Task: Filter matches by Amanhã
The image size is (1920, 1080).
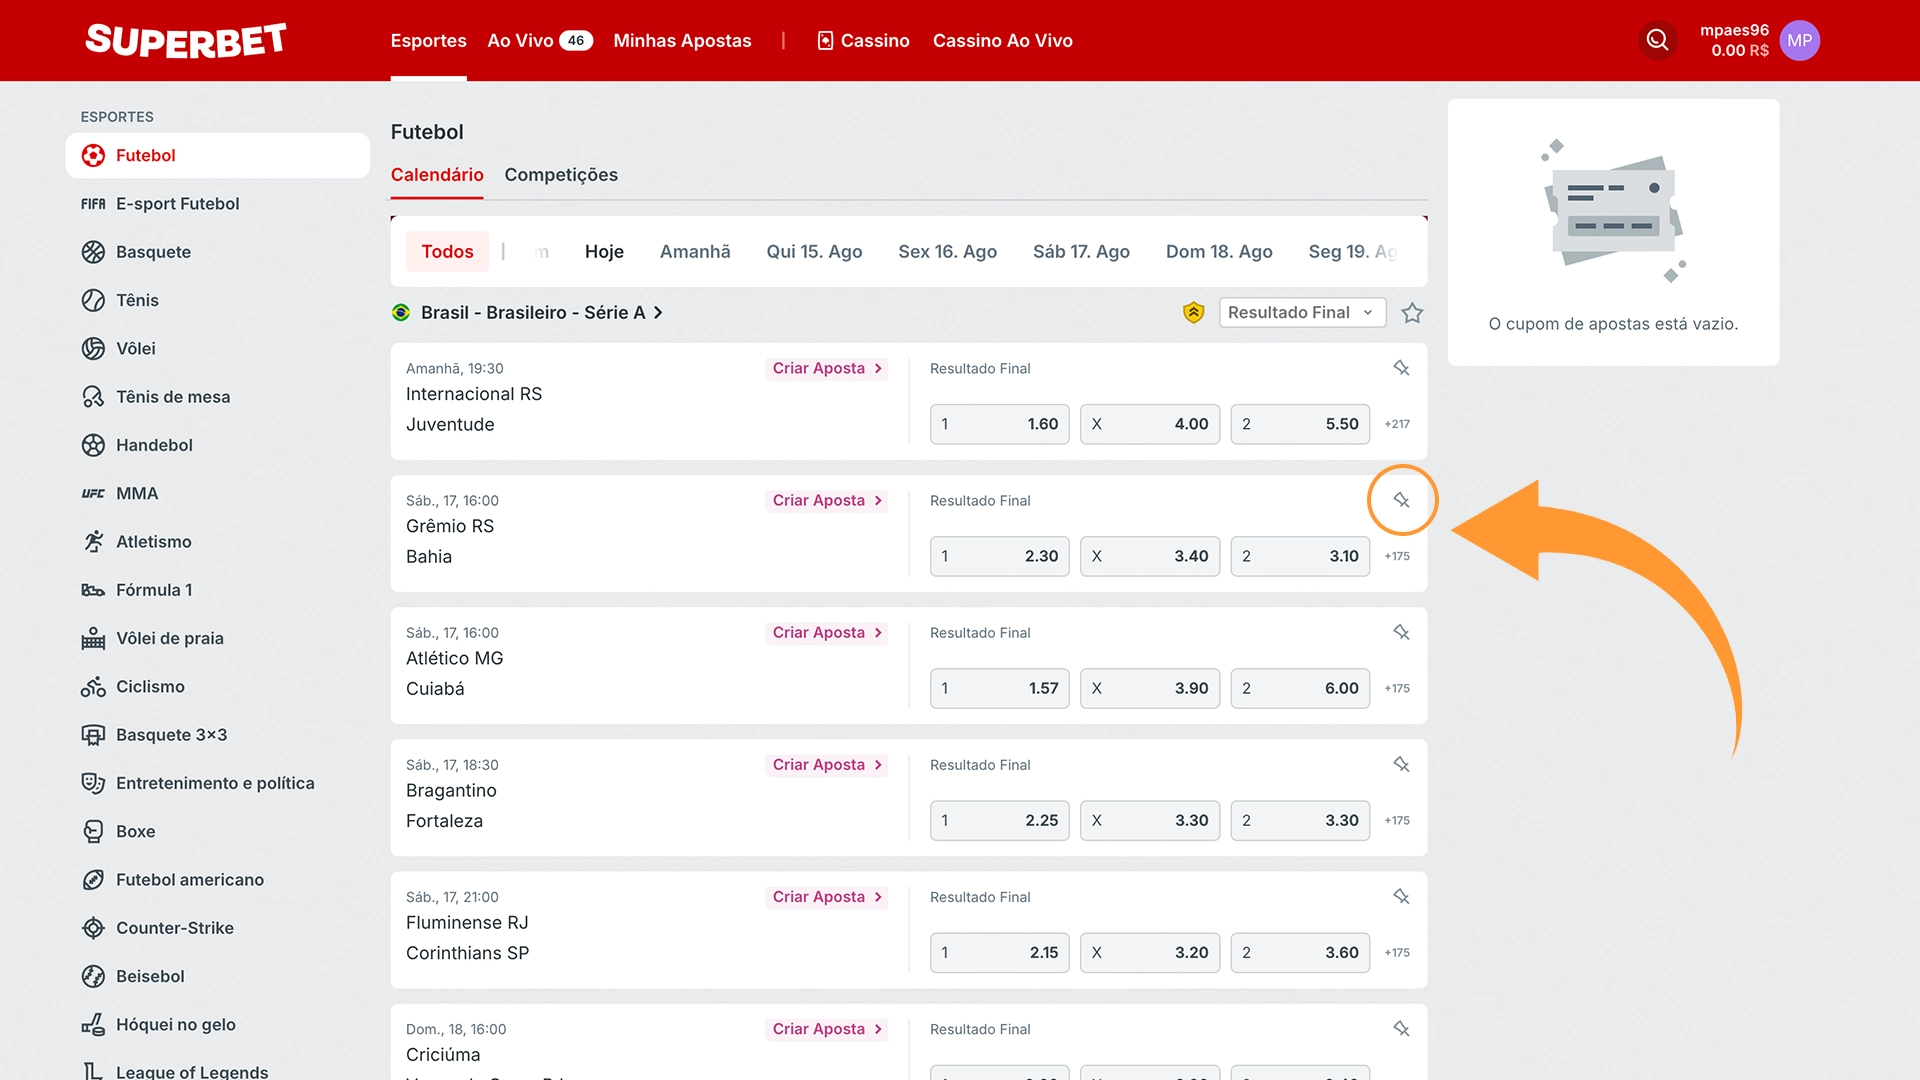Action: pyautogui.click(x=695, y=252)
